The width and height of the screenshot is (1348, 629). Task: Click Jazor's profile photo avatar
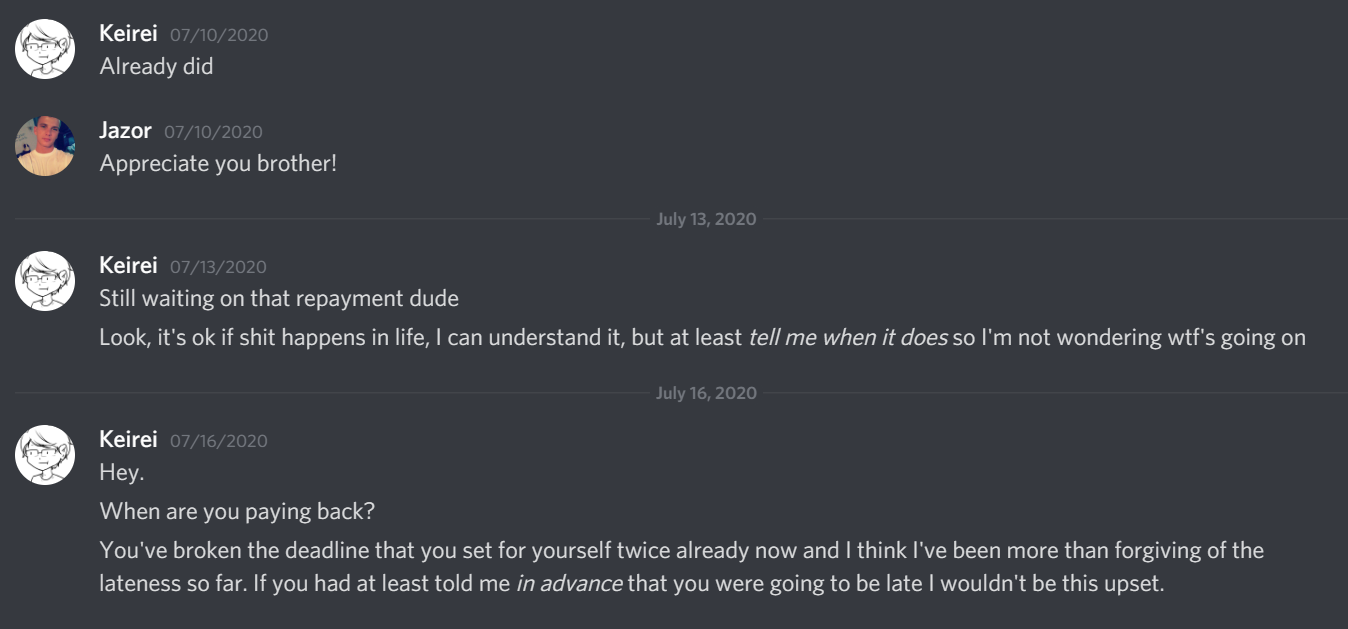click(45, 146)
